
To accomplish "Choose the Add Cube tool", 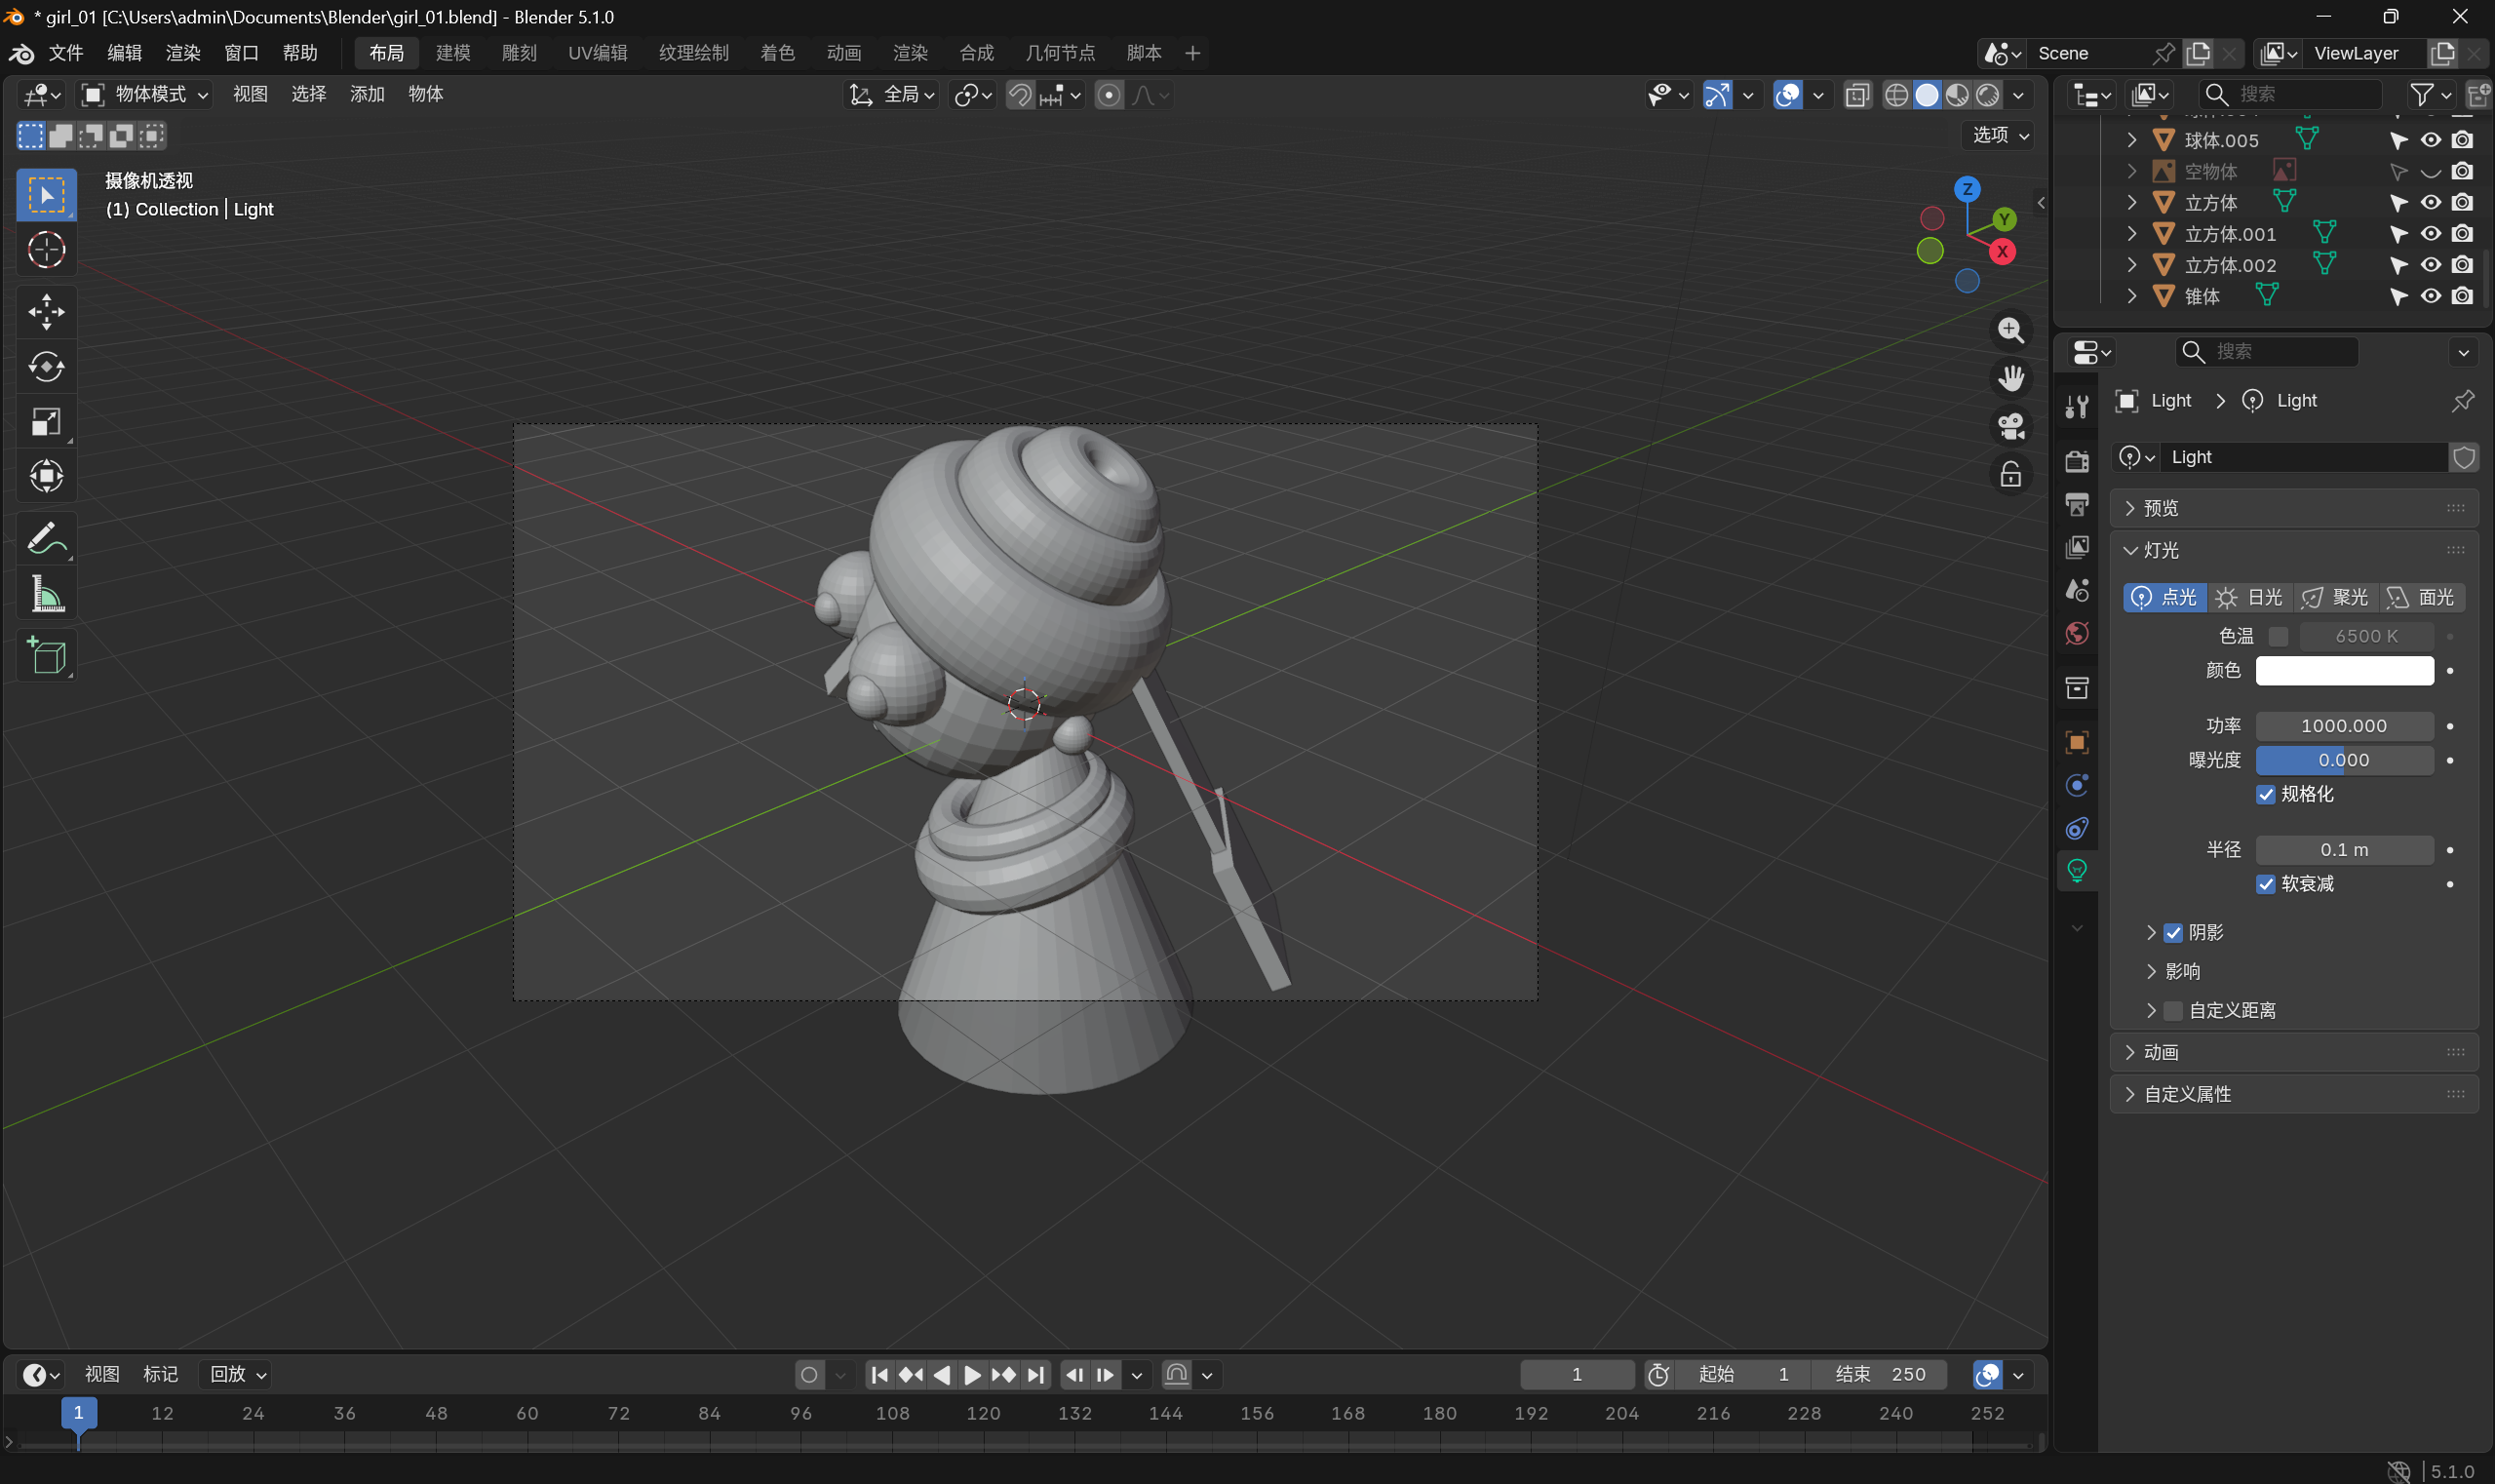I will tap(46, 657).
